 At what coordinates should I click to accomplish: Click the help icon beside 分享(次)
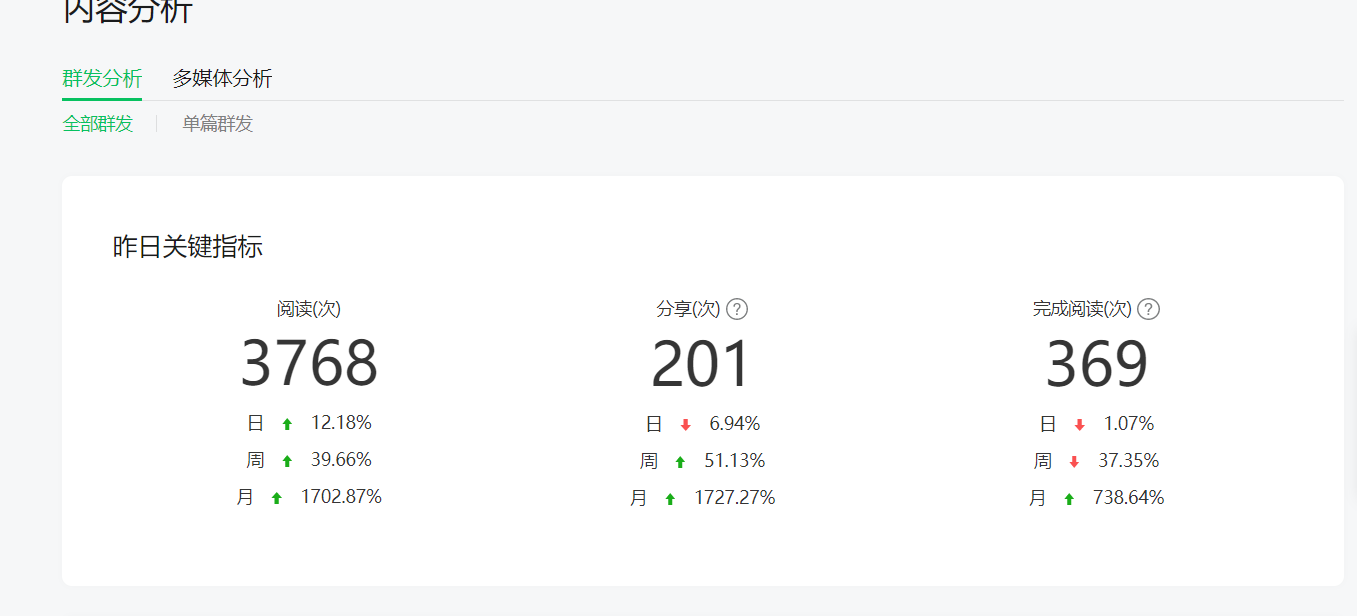pos(737,309)
